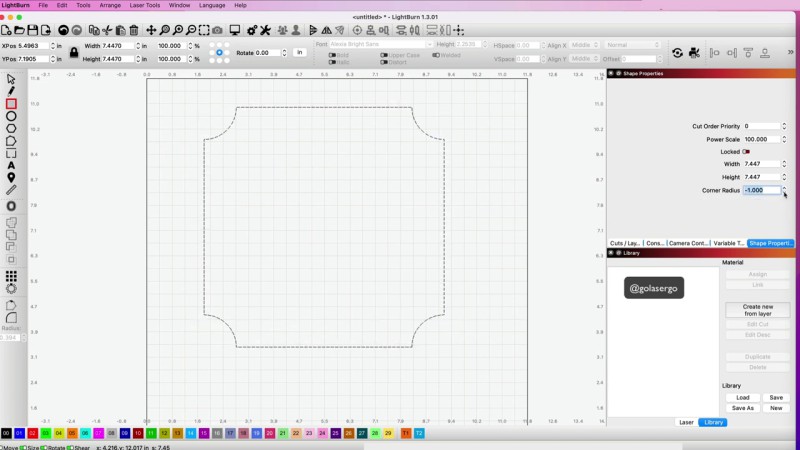This screenshot has height=450, width=800.
Task: Click the Preview monitor icon
Action: pos(235,31)
